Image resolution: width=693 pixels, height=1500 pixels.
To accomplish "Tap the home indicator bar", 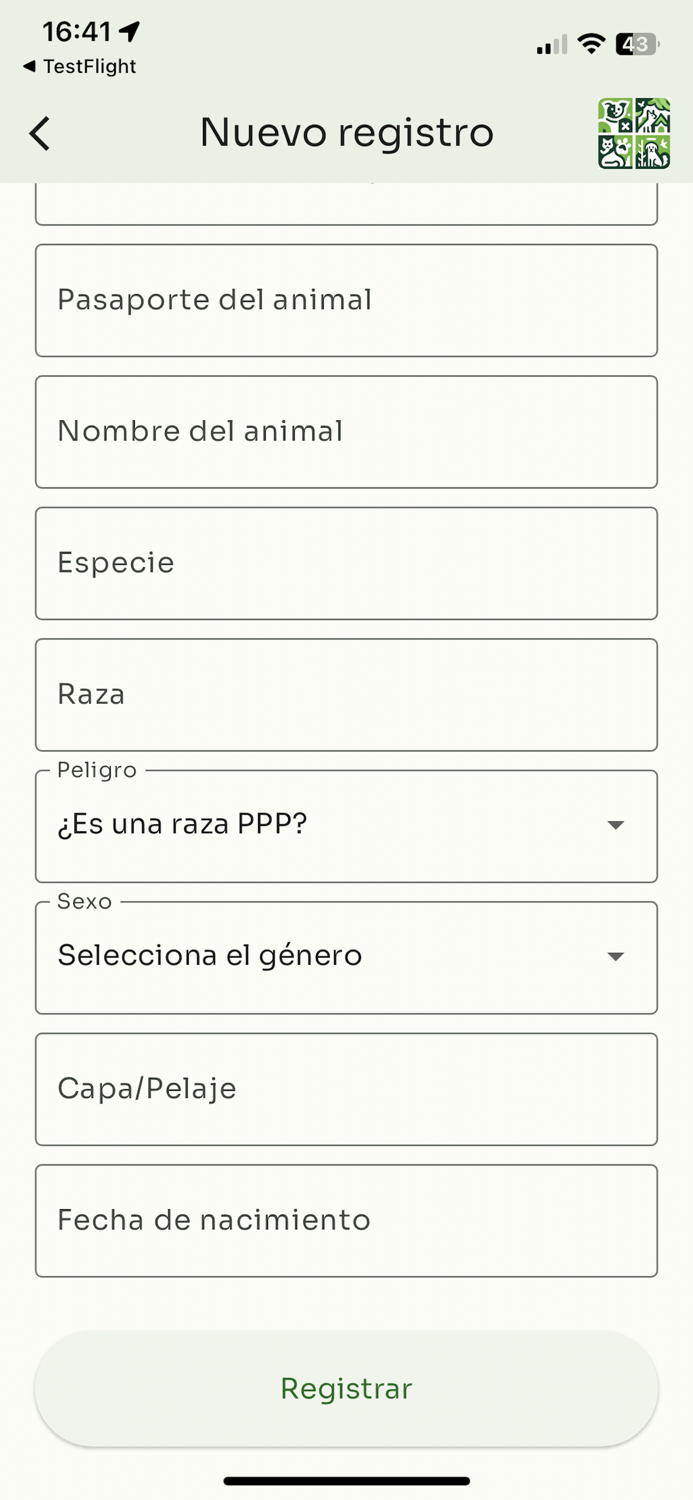I will [x=346, y=1481].
